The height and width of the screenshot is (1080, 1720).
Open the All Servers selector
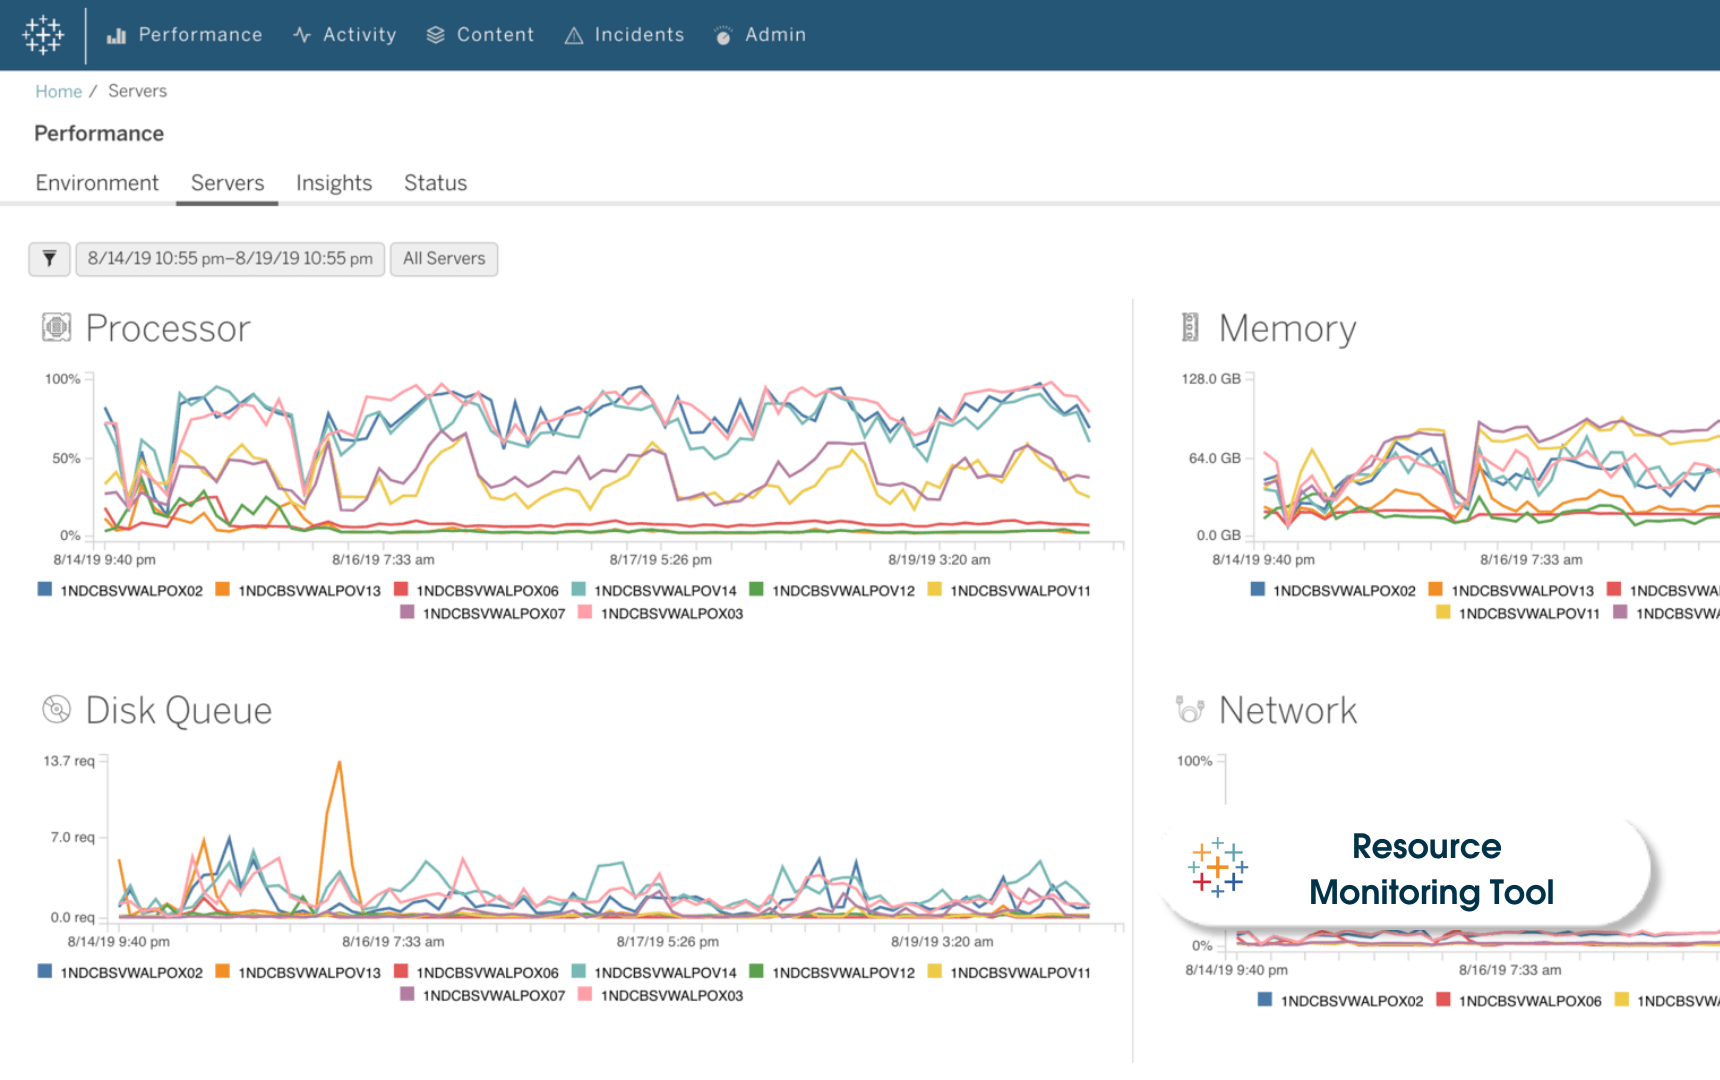click(444, 258)
